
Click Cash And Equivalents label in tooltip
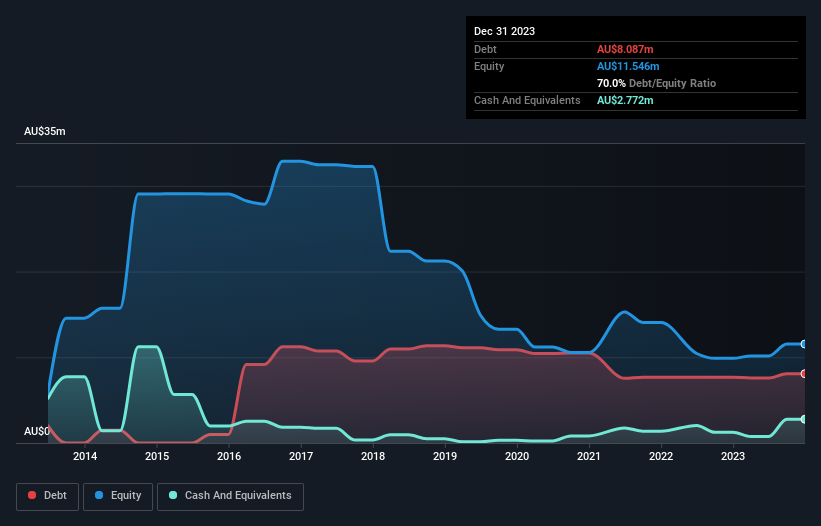[x=527, y=100]
